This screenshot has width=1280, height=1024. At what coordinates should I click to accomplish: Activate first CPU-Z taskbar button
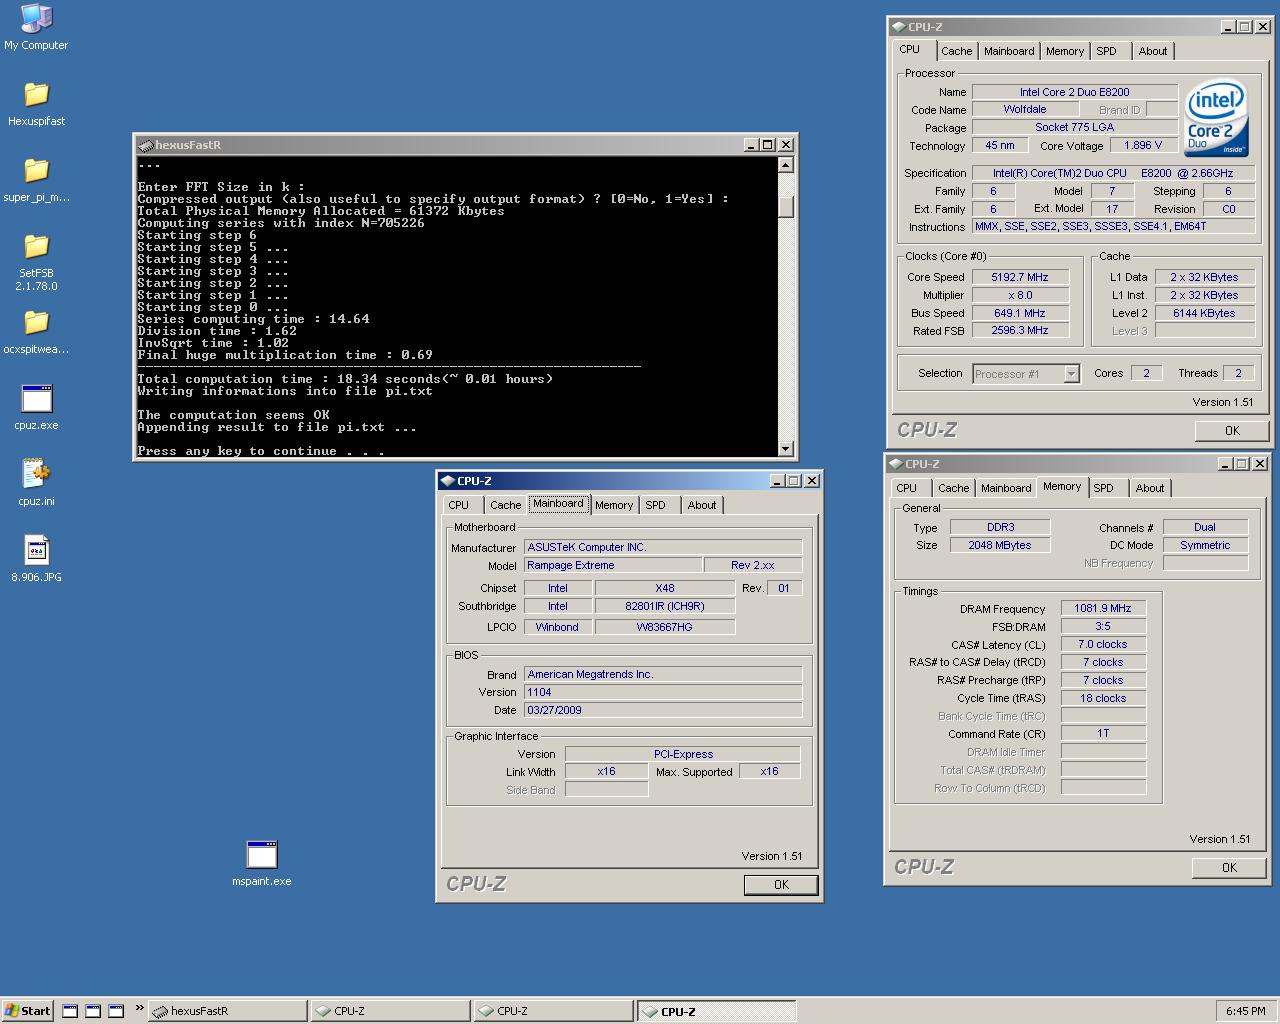tap(390, 1011)
